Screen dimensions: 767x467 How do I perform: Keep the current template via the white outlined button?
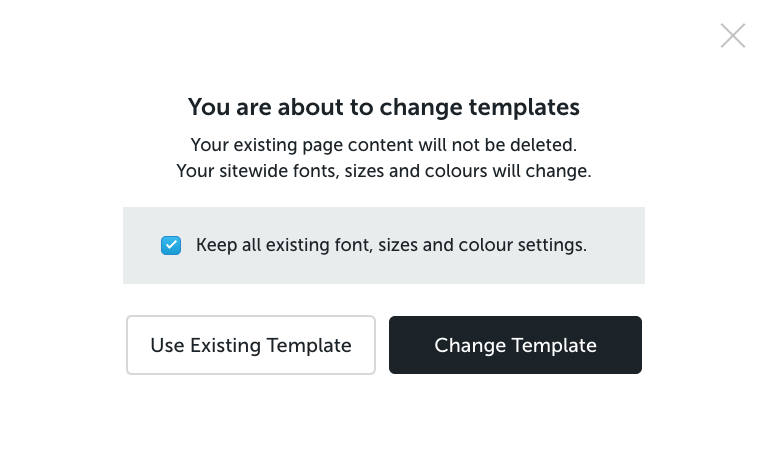click(x=251, y=345)
